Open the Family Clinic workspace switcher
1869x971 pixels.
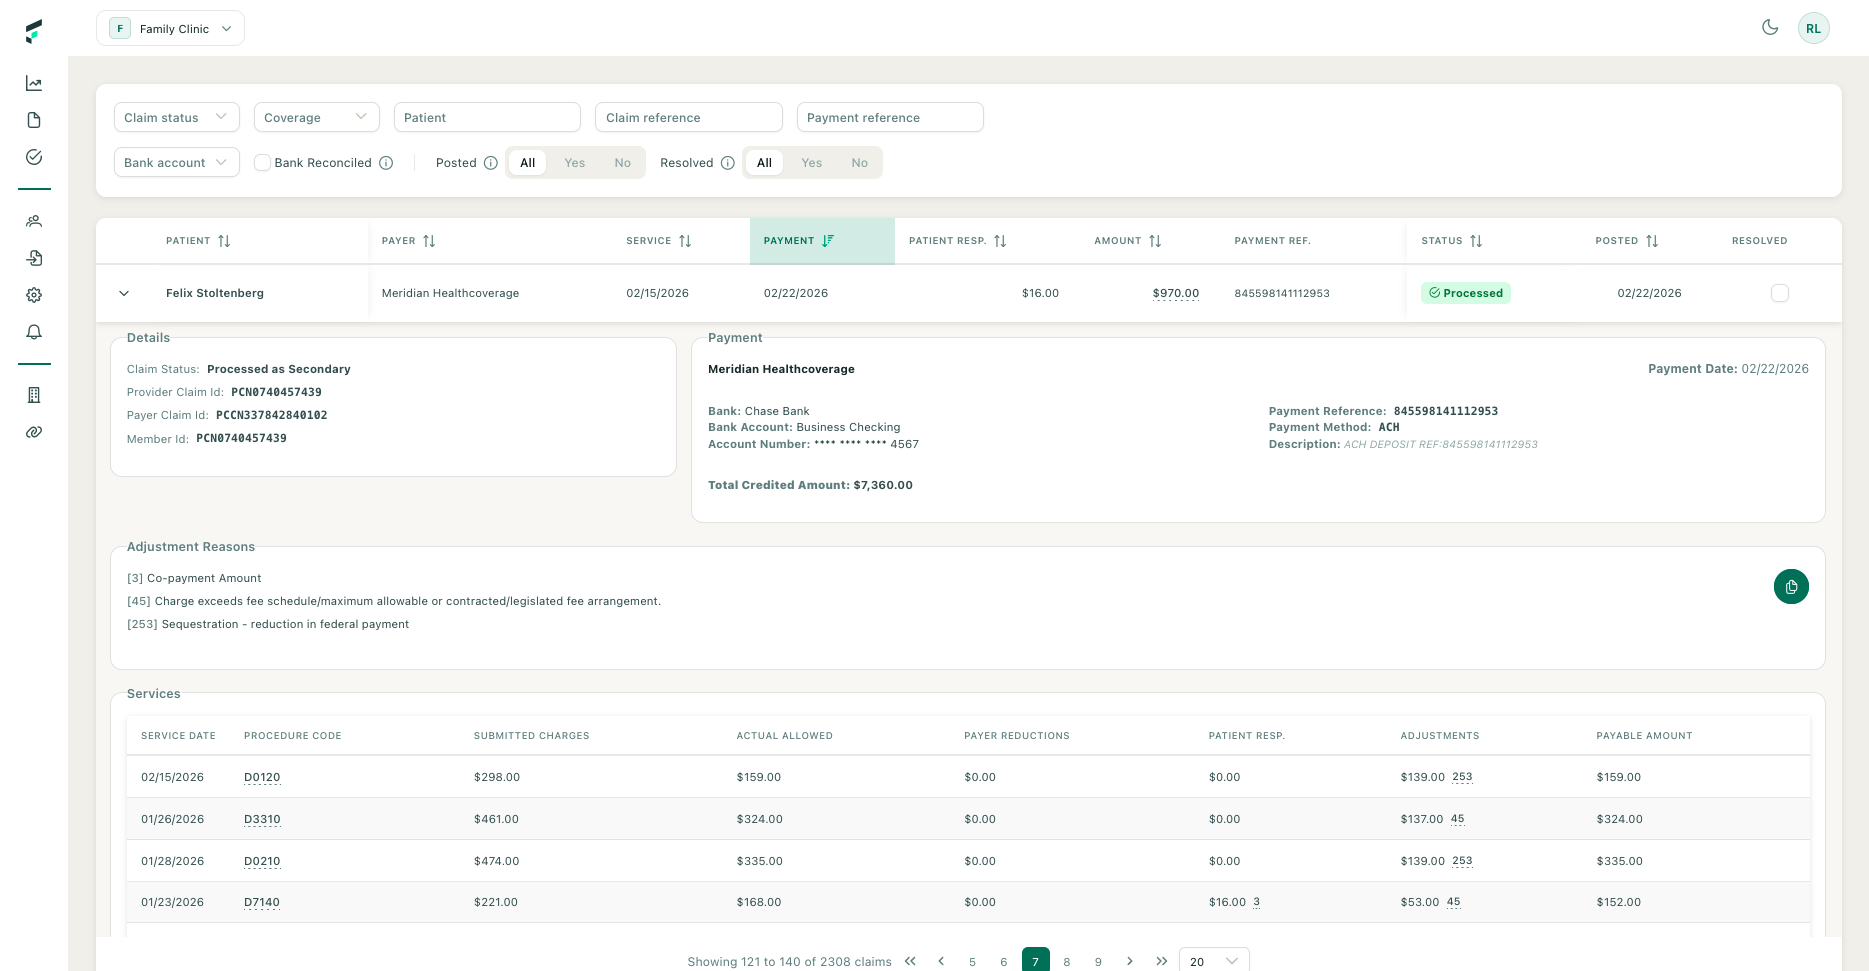point(170,28)
